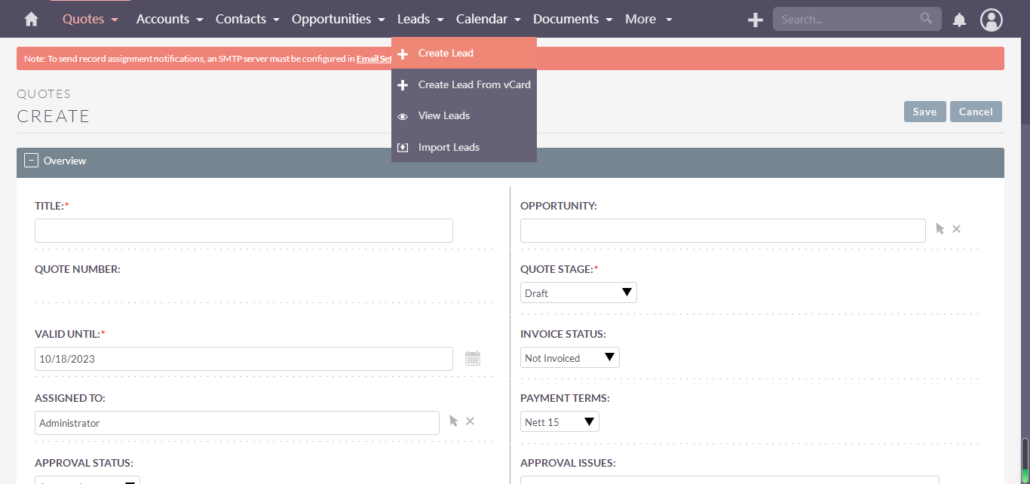
Task: Click the Cancel button
Action: (x=975, y=112)
